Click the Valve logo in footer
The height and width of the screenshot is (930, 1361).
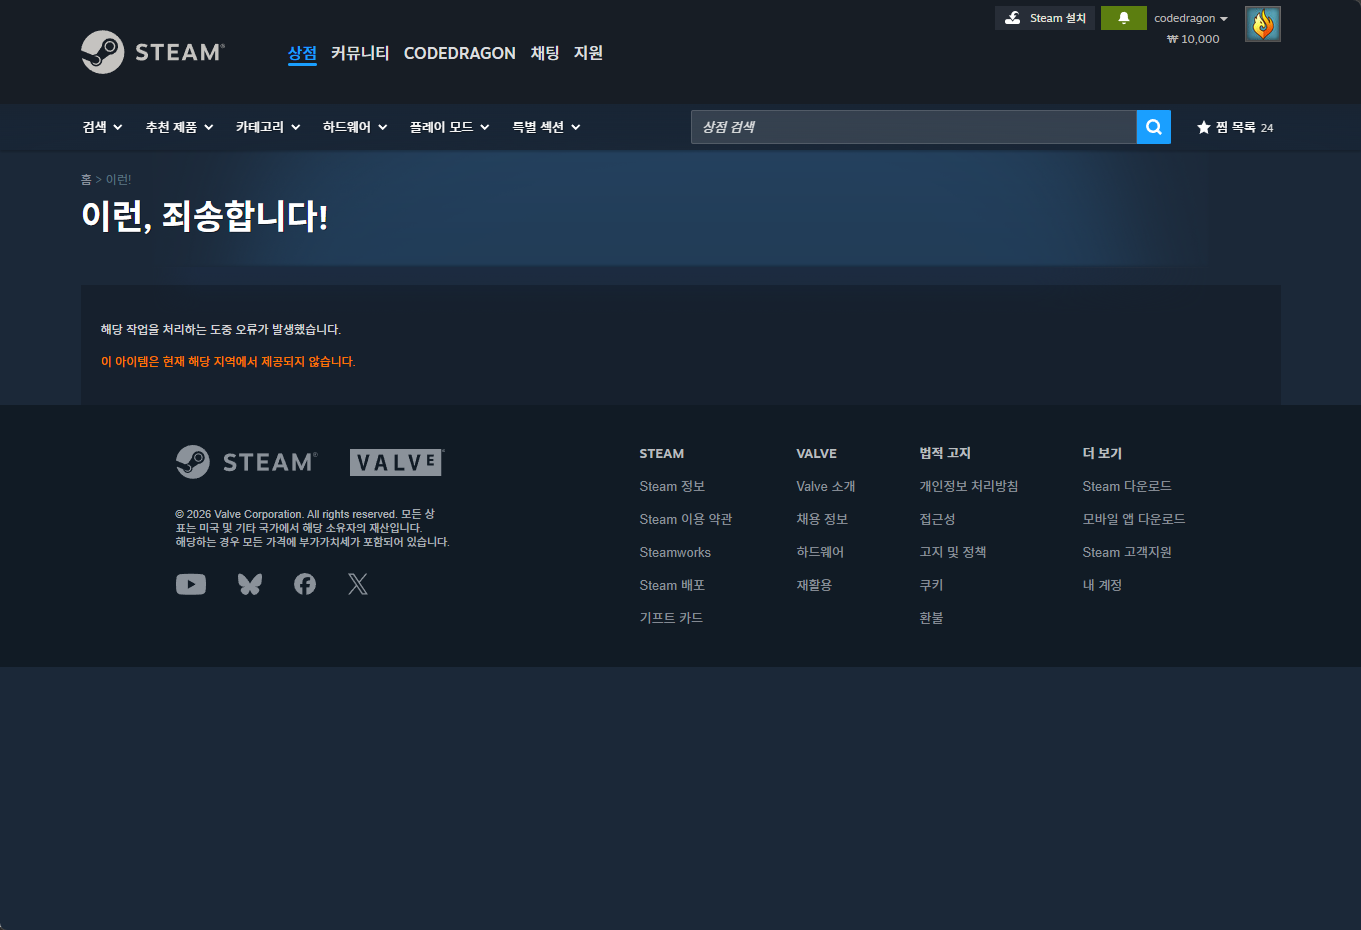pos(397,462)
